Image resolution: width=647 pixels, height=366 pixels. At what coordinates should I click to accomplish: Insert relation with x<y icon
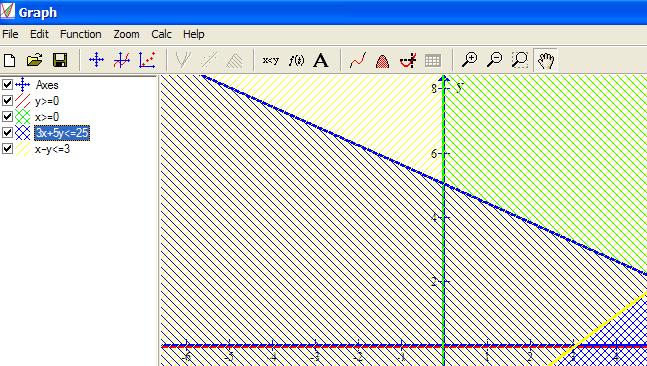tap(271, 61)
